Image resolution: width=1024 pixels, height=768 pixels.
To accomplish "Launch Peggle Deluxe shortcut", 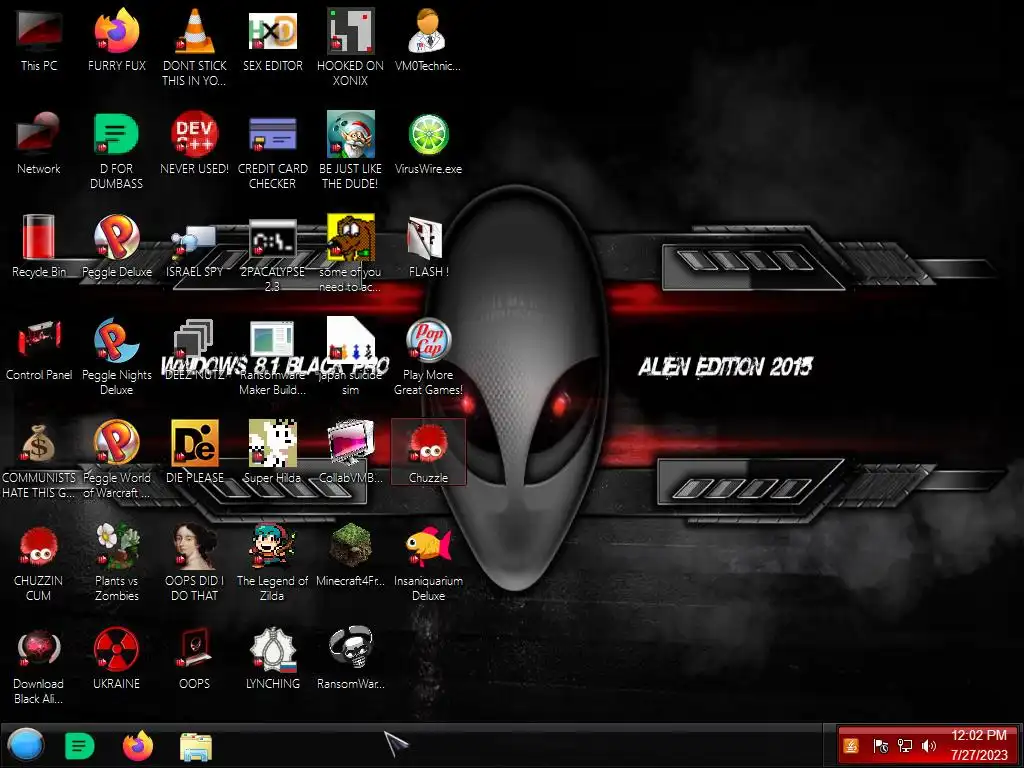I will pos(117,246).
